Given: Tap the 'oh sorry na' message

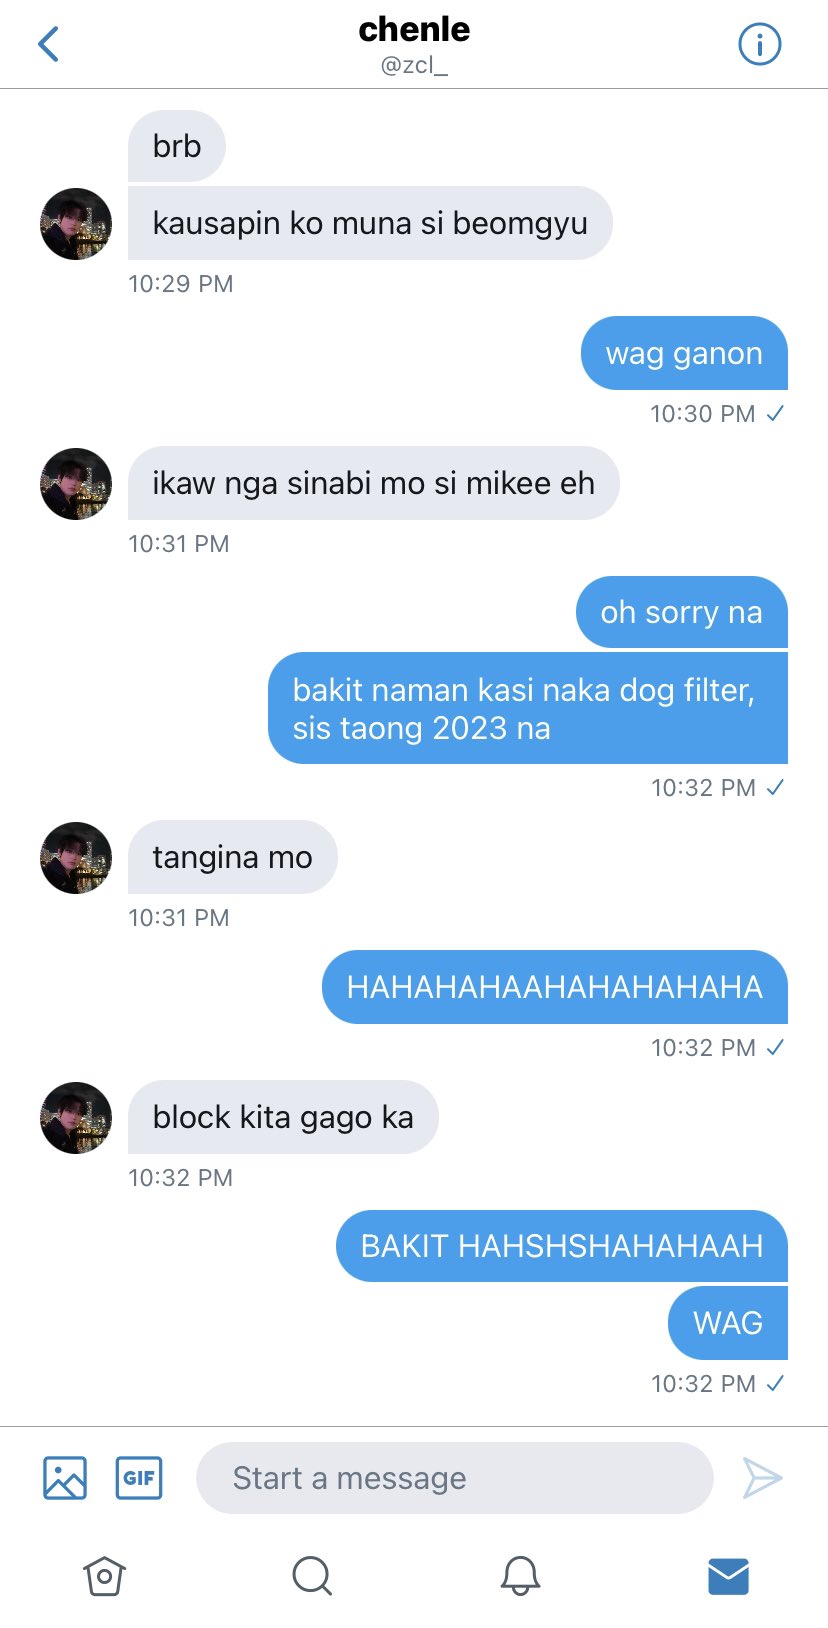Looking at the screenshot, I should tap(681, 612).
